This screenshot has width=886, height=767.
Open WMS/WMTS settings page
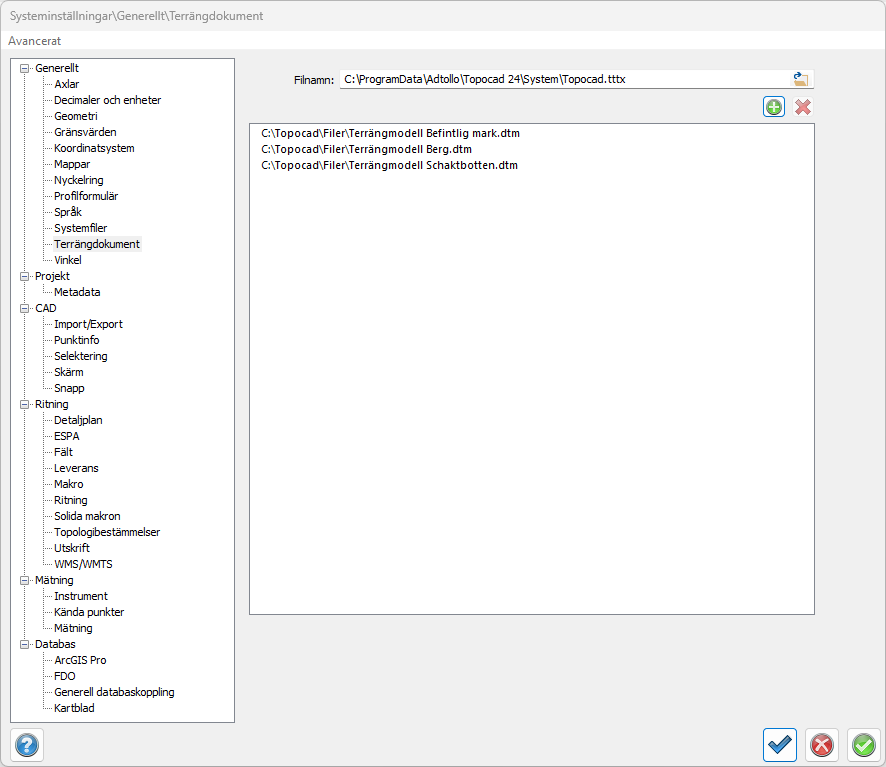83,564
